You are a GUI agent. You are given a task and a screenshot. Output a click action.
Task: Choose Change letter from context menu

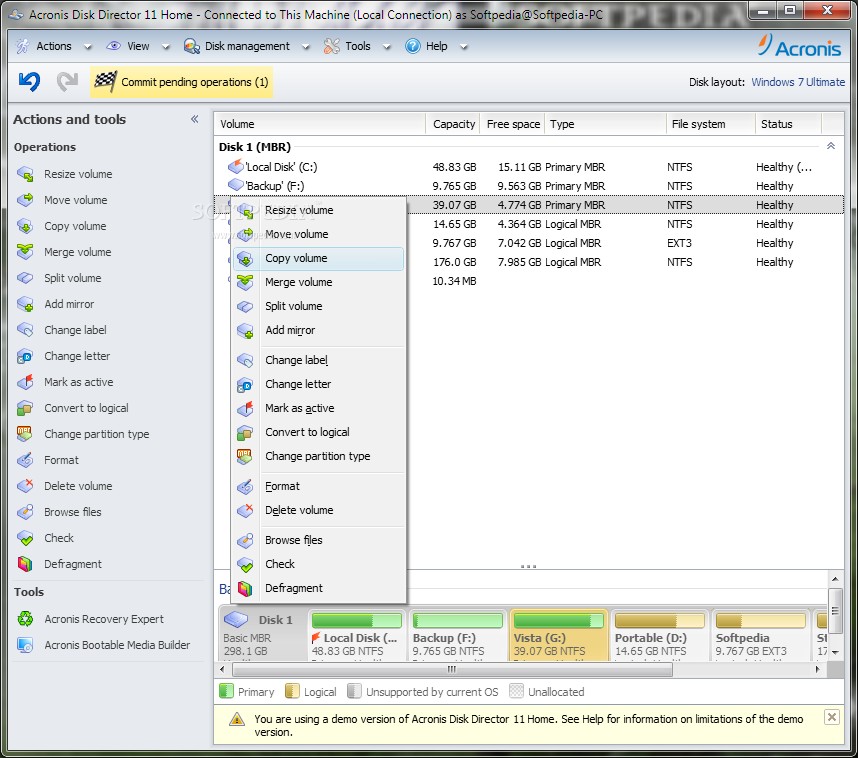tap(298, 384)
